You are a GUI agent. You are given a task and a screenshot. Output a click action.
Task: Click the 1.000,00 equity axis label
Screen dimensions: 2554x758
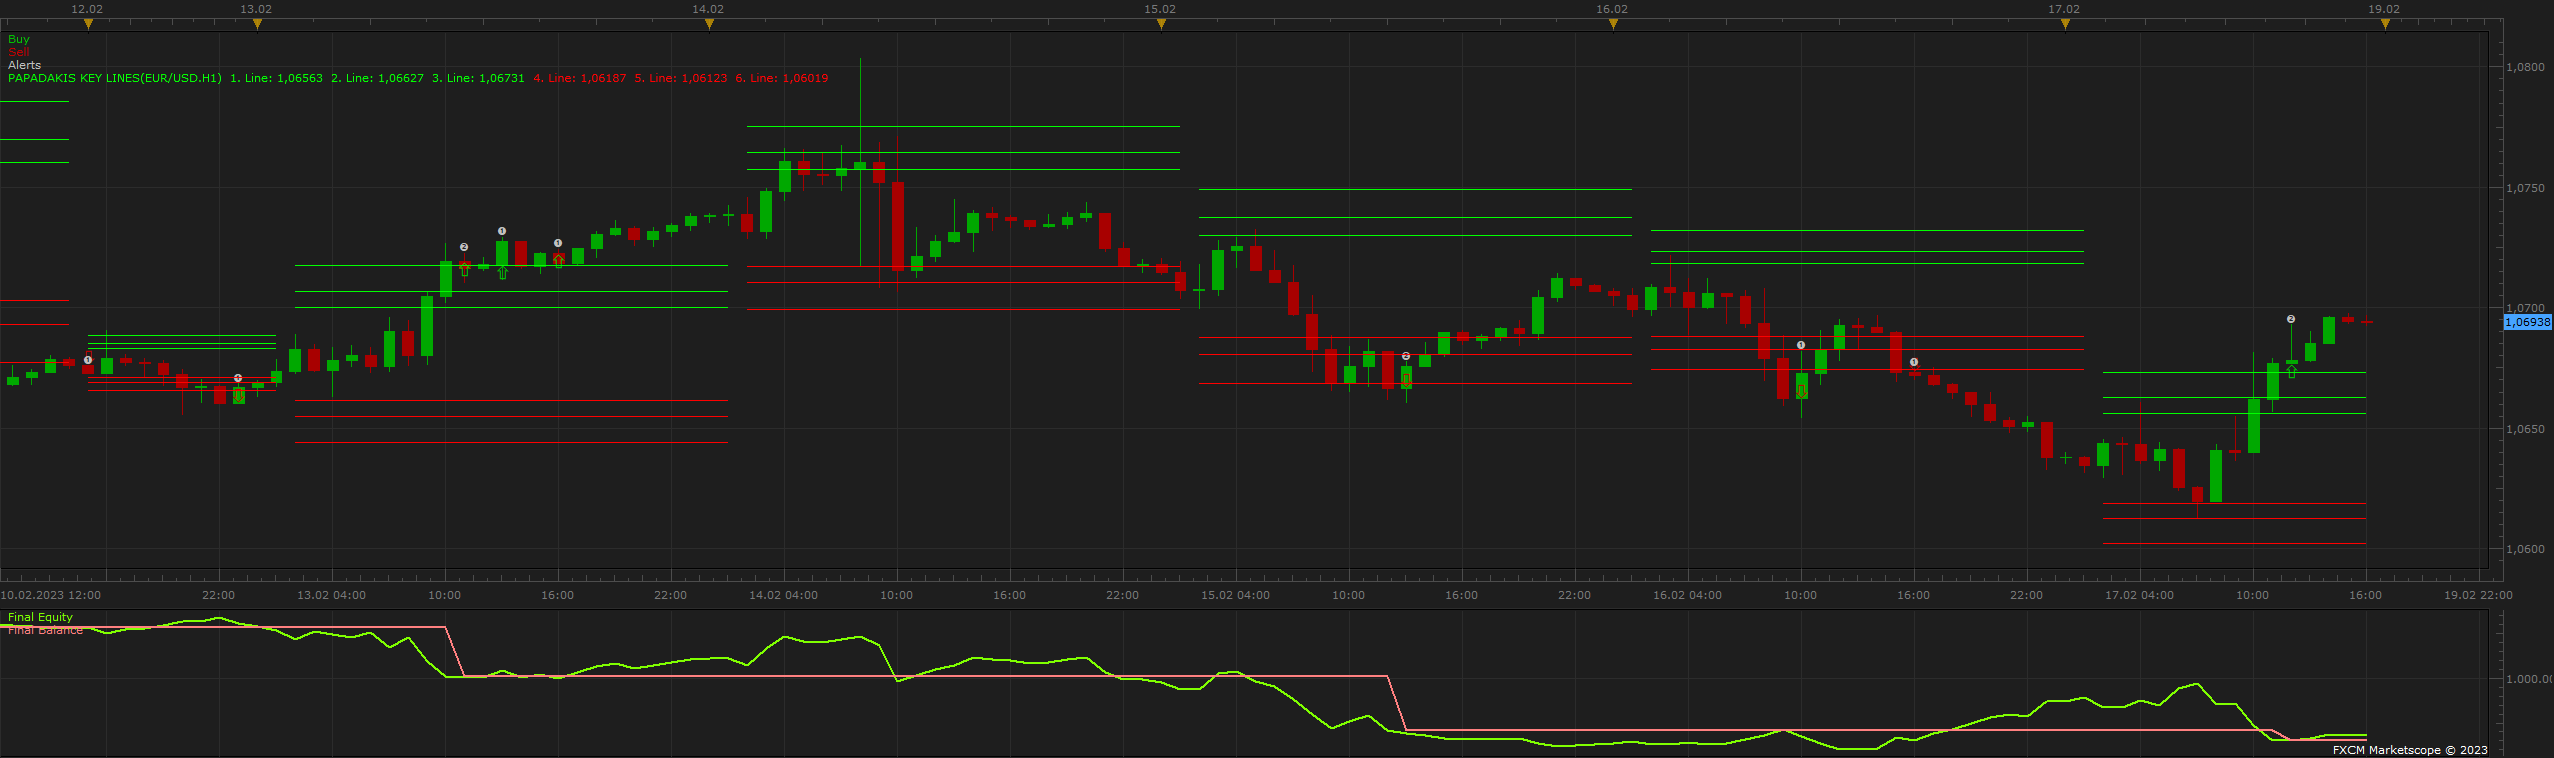[2529, 679]
